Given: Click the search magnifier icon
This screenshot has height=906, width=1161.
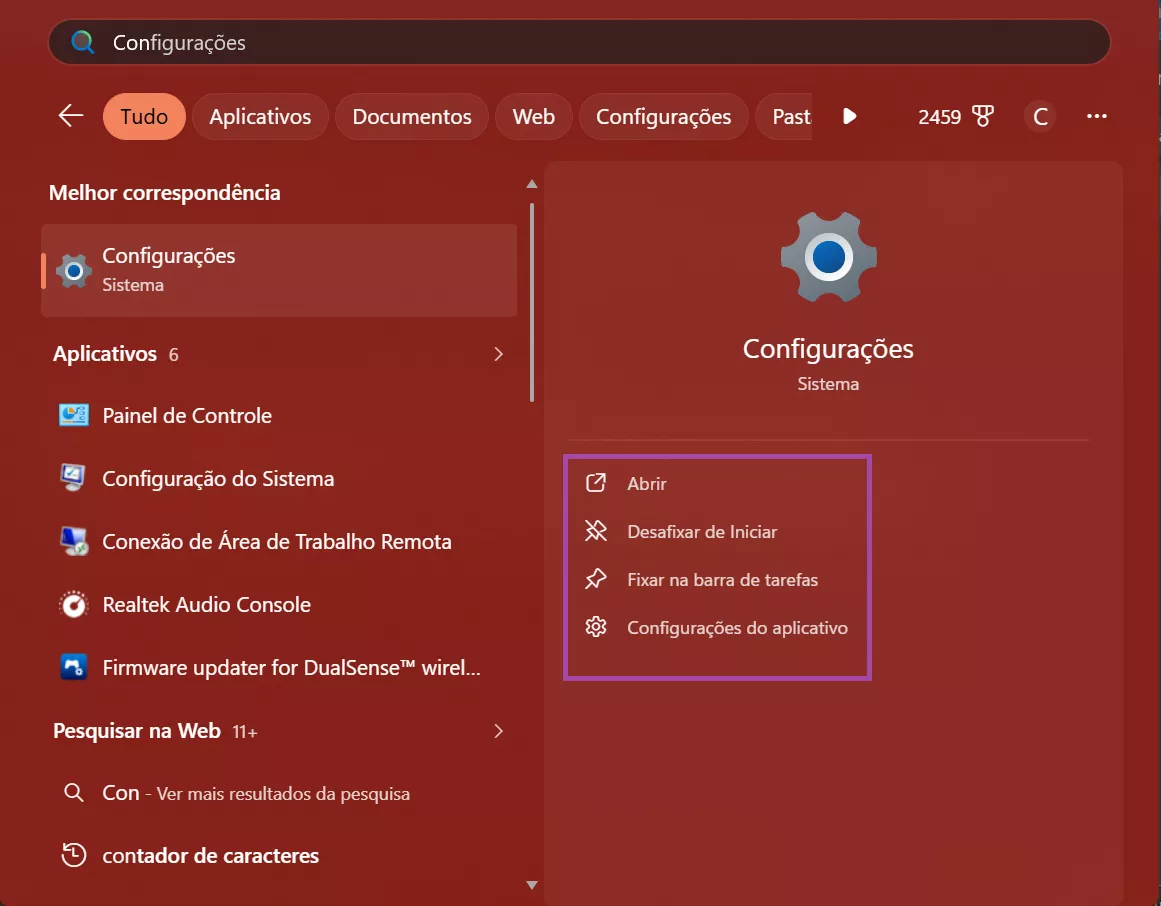Looking at the screenshot, I should point(81,42).
